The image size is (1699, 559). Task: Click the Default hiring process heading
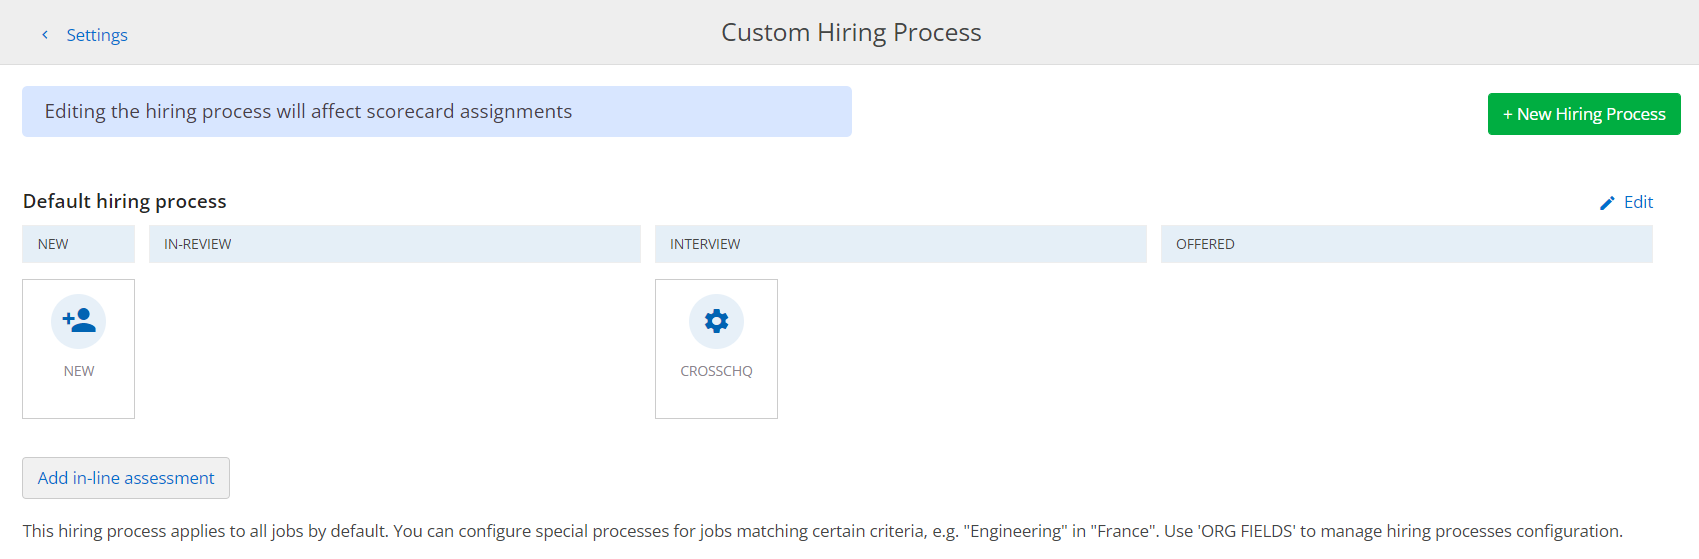[x=125, y=201]
